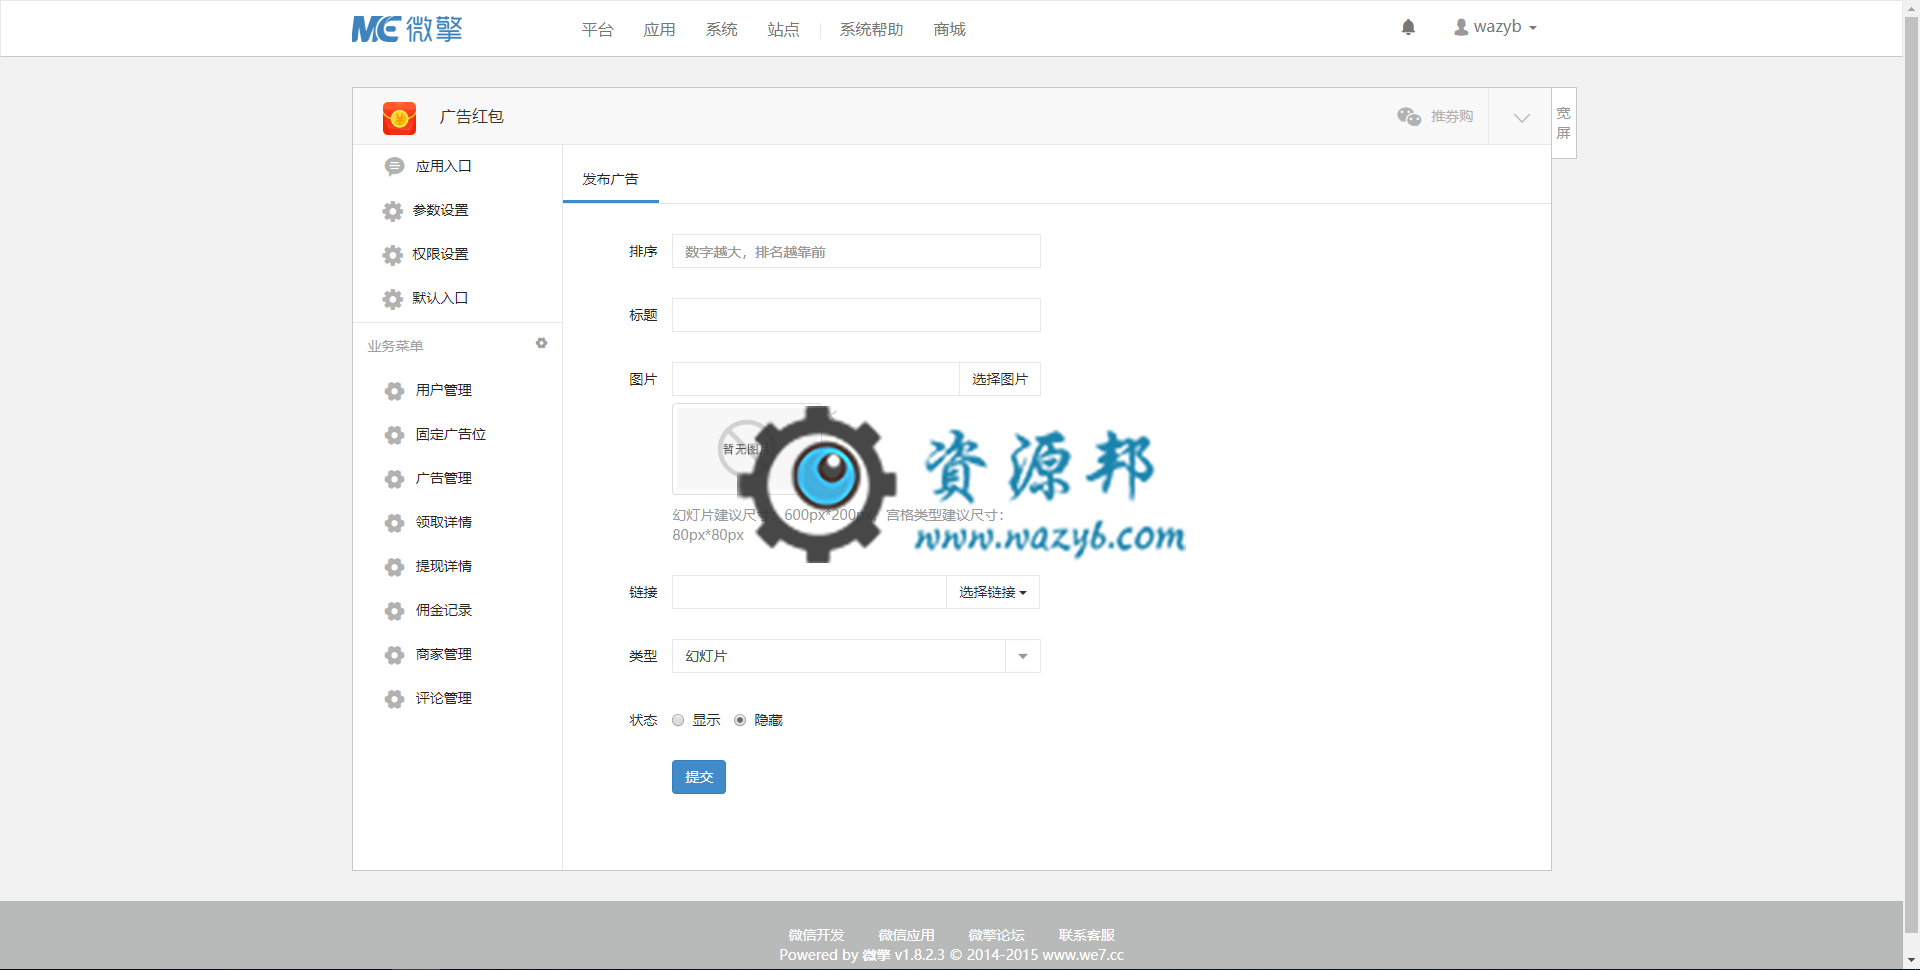This screenshot has width=1920, height=970.
Task: Click the gear icon beside 领取详情
Action: (x=395, y=523)
